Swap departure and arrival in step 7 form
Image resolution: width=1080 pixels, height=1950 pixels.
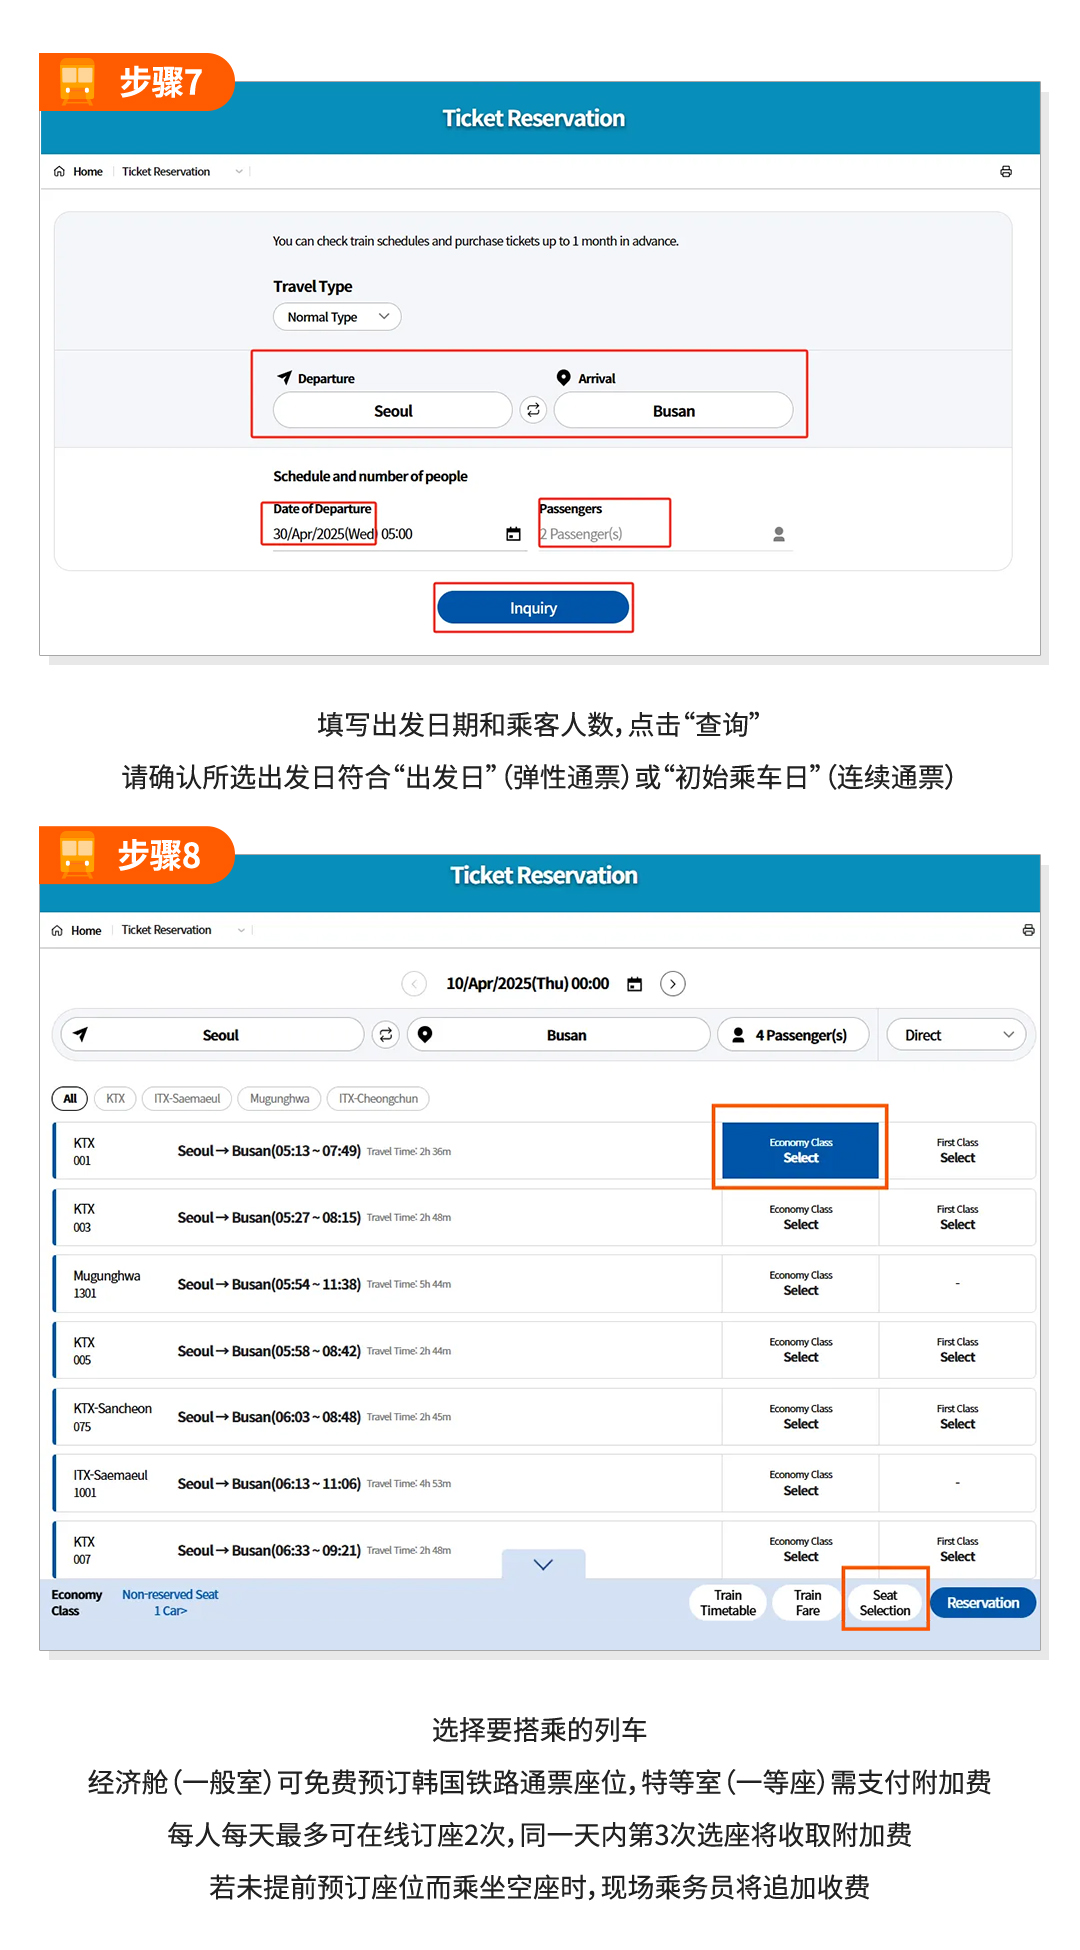click(533, 410)
